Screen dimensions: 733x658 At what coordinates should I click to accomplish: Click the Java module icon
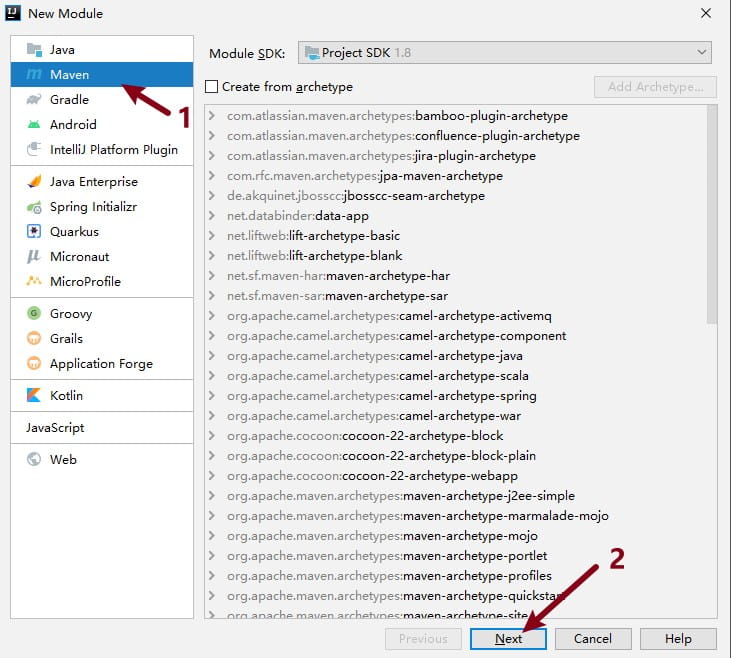pyautogui.click(x=34, y=50)
